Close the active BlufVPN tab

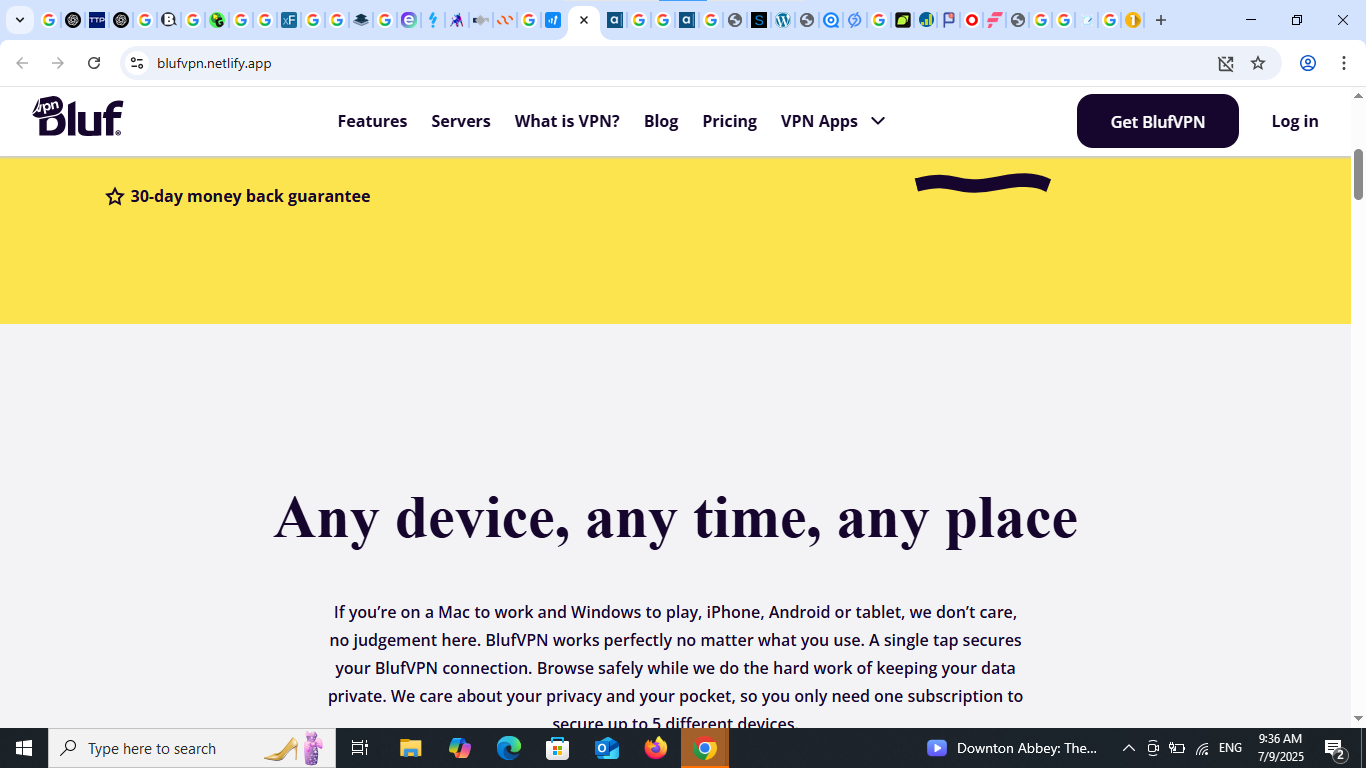point(584,20)
